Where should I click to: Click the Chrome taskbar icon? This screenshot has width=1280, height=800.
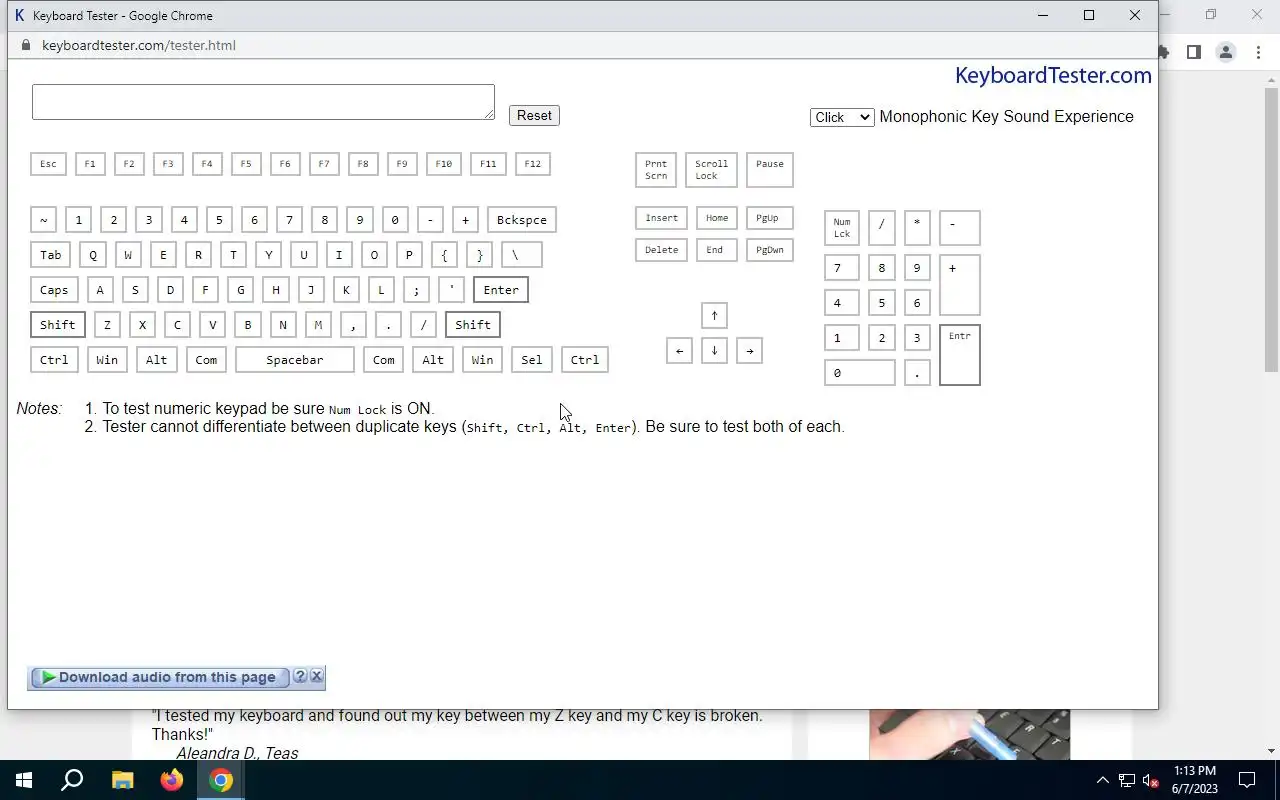[x=221, y=780]
